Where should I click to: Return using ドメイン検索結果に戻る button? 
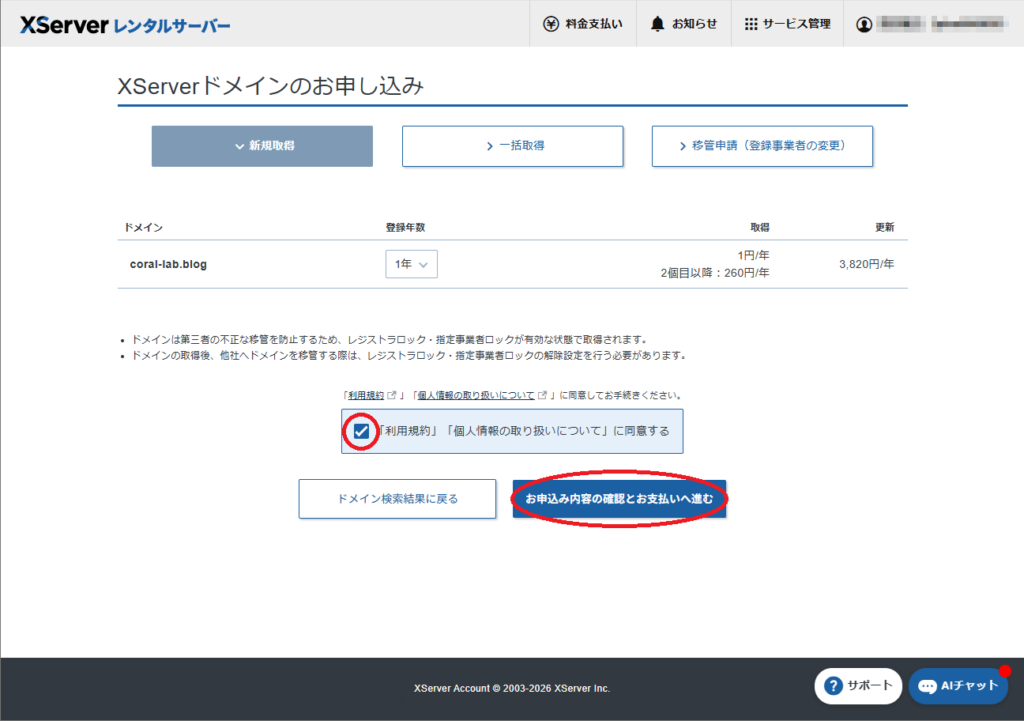[x=397, y=498]
